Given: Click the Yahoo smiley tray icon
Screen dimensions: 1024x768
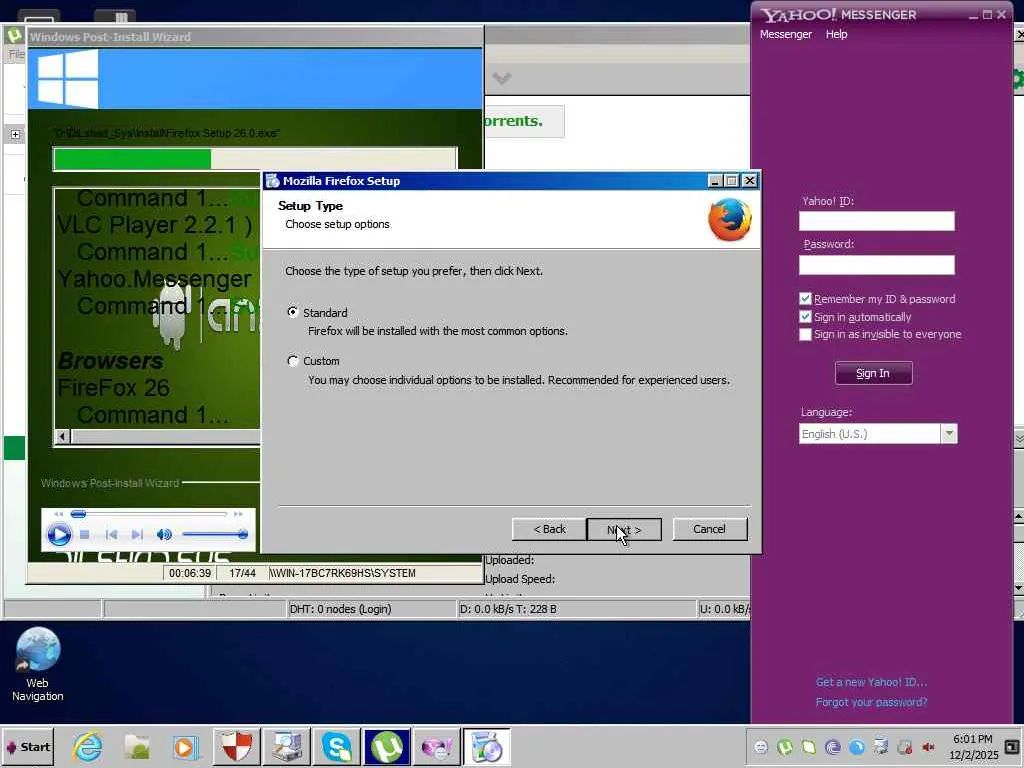Looking at the screenshot, I should coord(761,746).
